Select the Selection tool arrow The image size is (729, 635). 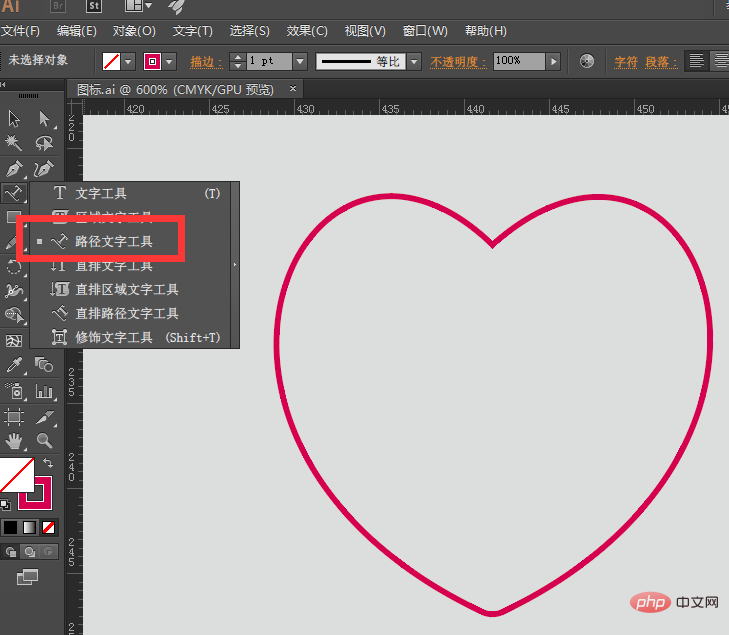pos(14,119)
